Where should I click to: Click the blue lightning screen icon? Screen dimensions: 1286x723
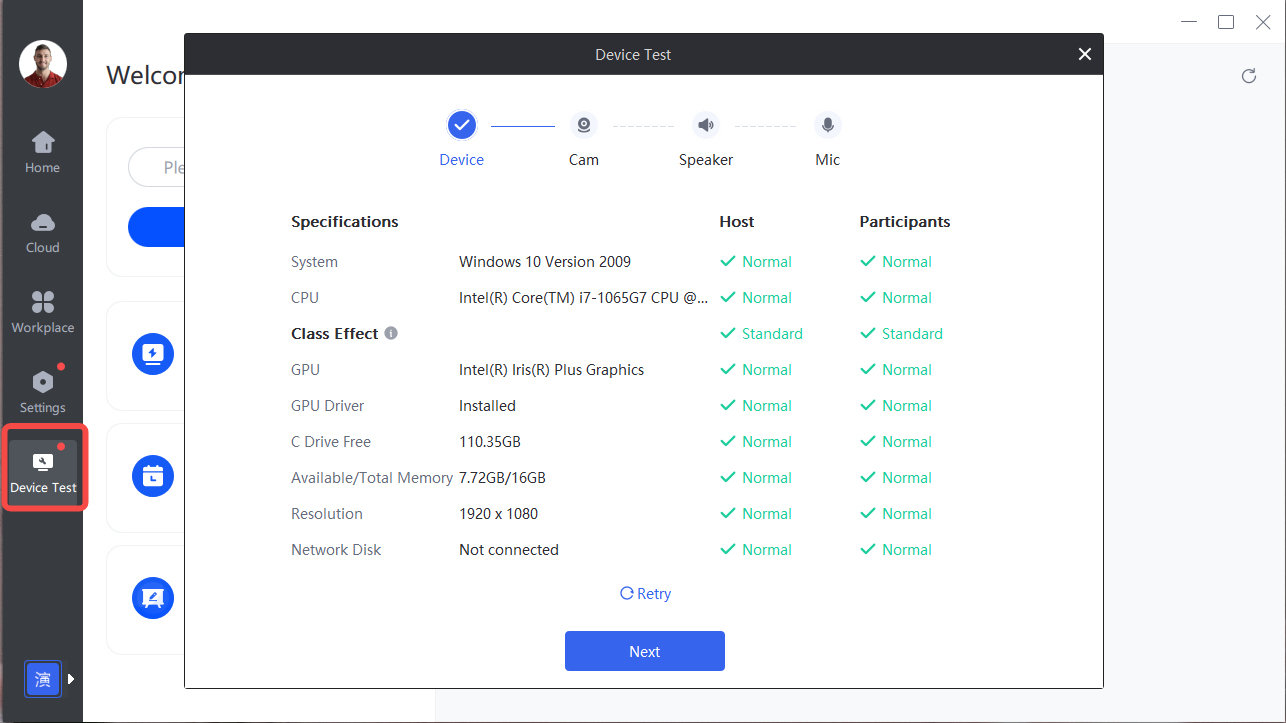click(x=153, y=354)
